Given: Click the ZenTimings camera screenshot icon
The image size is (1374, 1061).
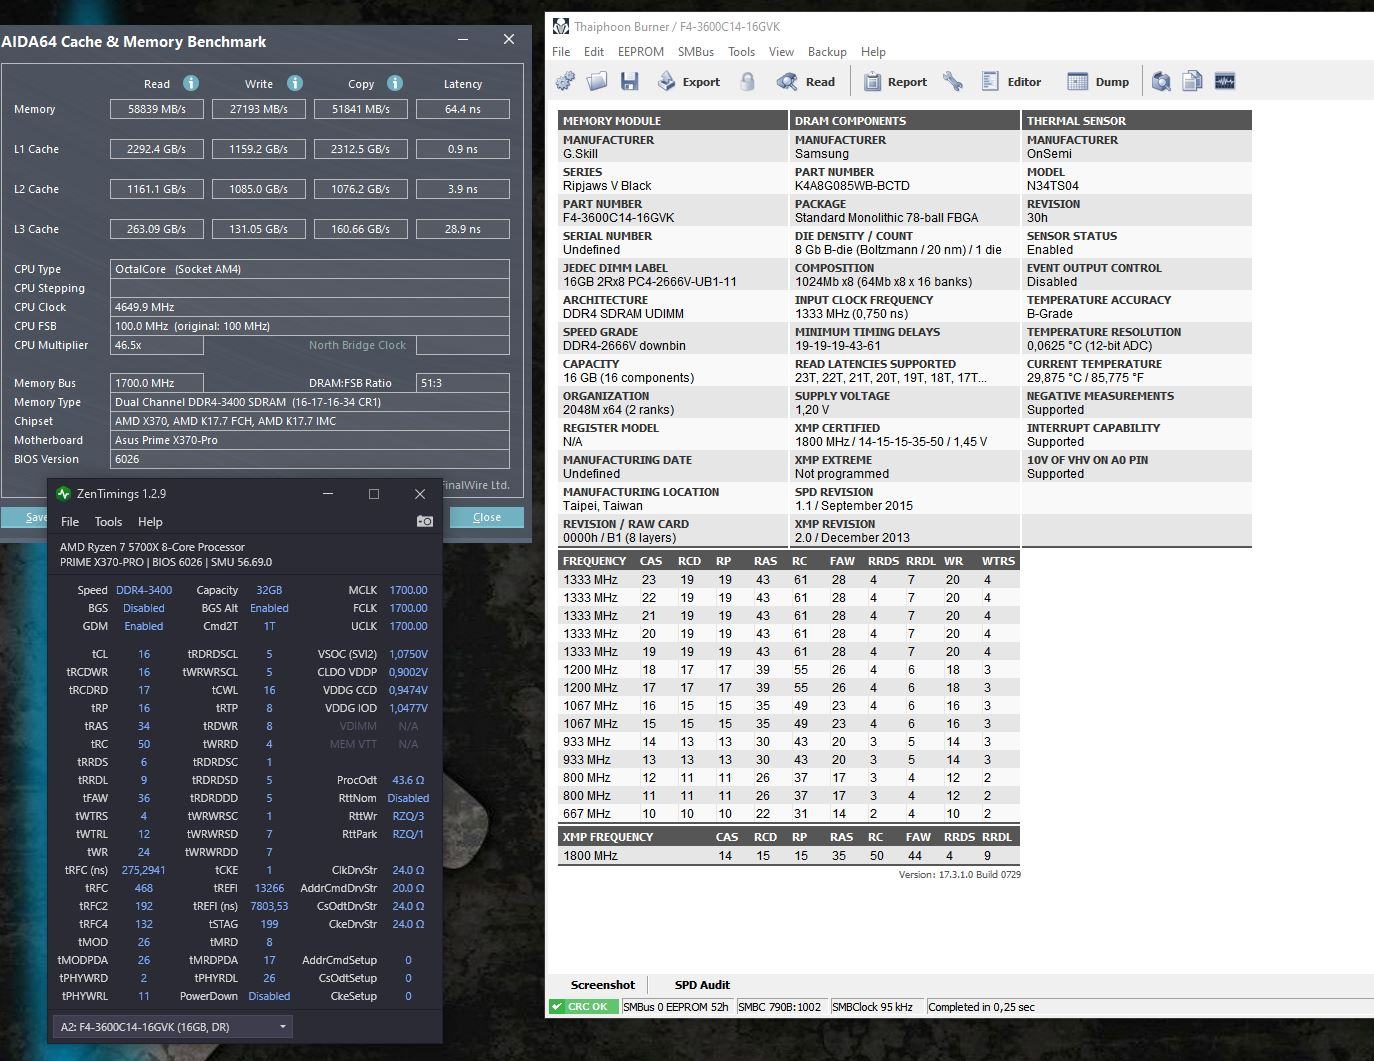Looking at the screenshot, I should tap(425, 521).
